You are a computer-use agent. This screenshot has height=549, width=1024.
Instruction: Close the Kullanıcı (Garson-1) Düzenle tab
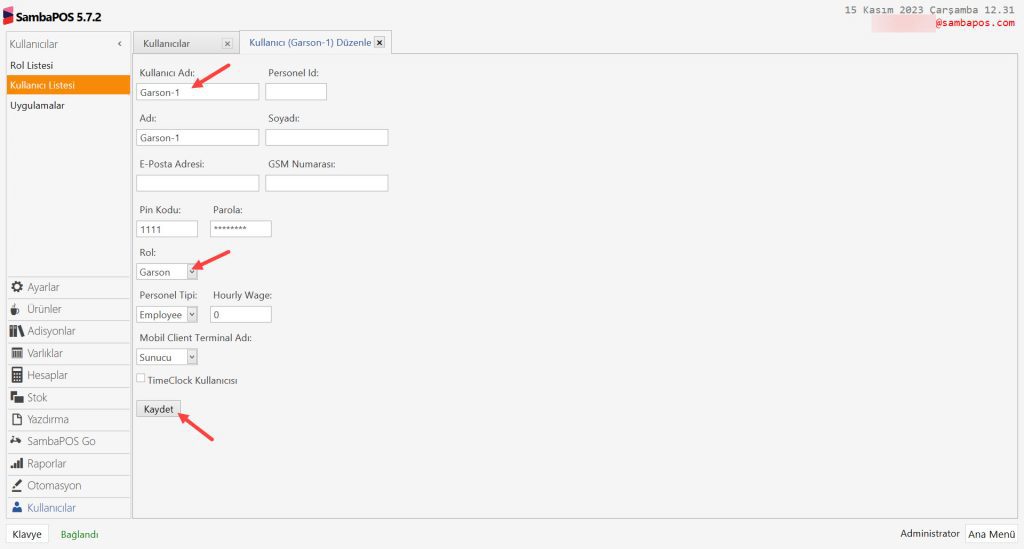[379, 43]
